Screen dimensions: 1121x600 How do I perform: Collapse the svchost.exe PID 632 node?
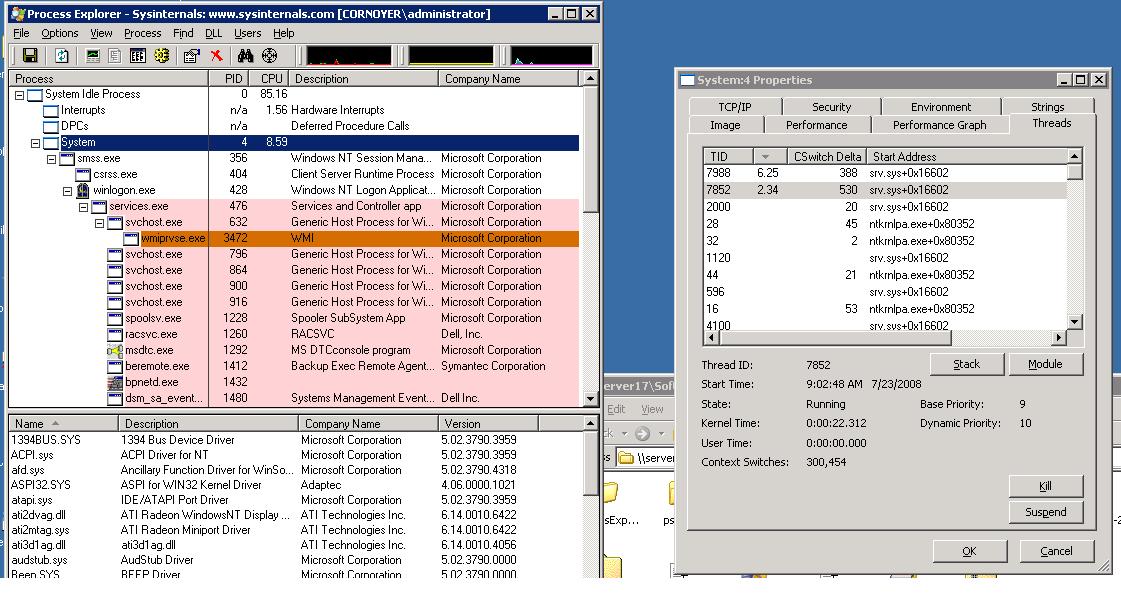[x=99, y=223]
